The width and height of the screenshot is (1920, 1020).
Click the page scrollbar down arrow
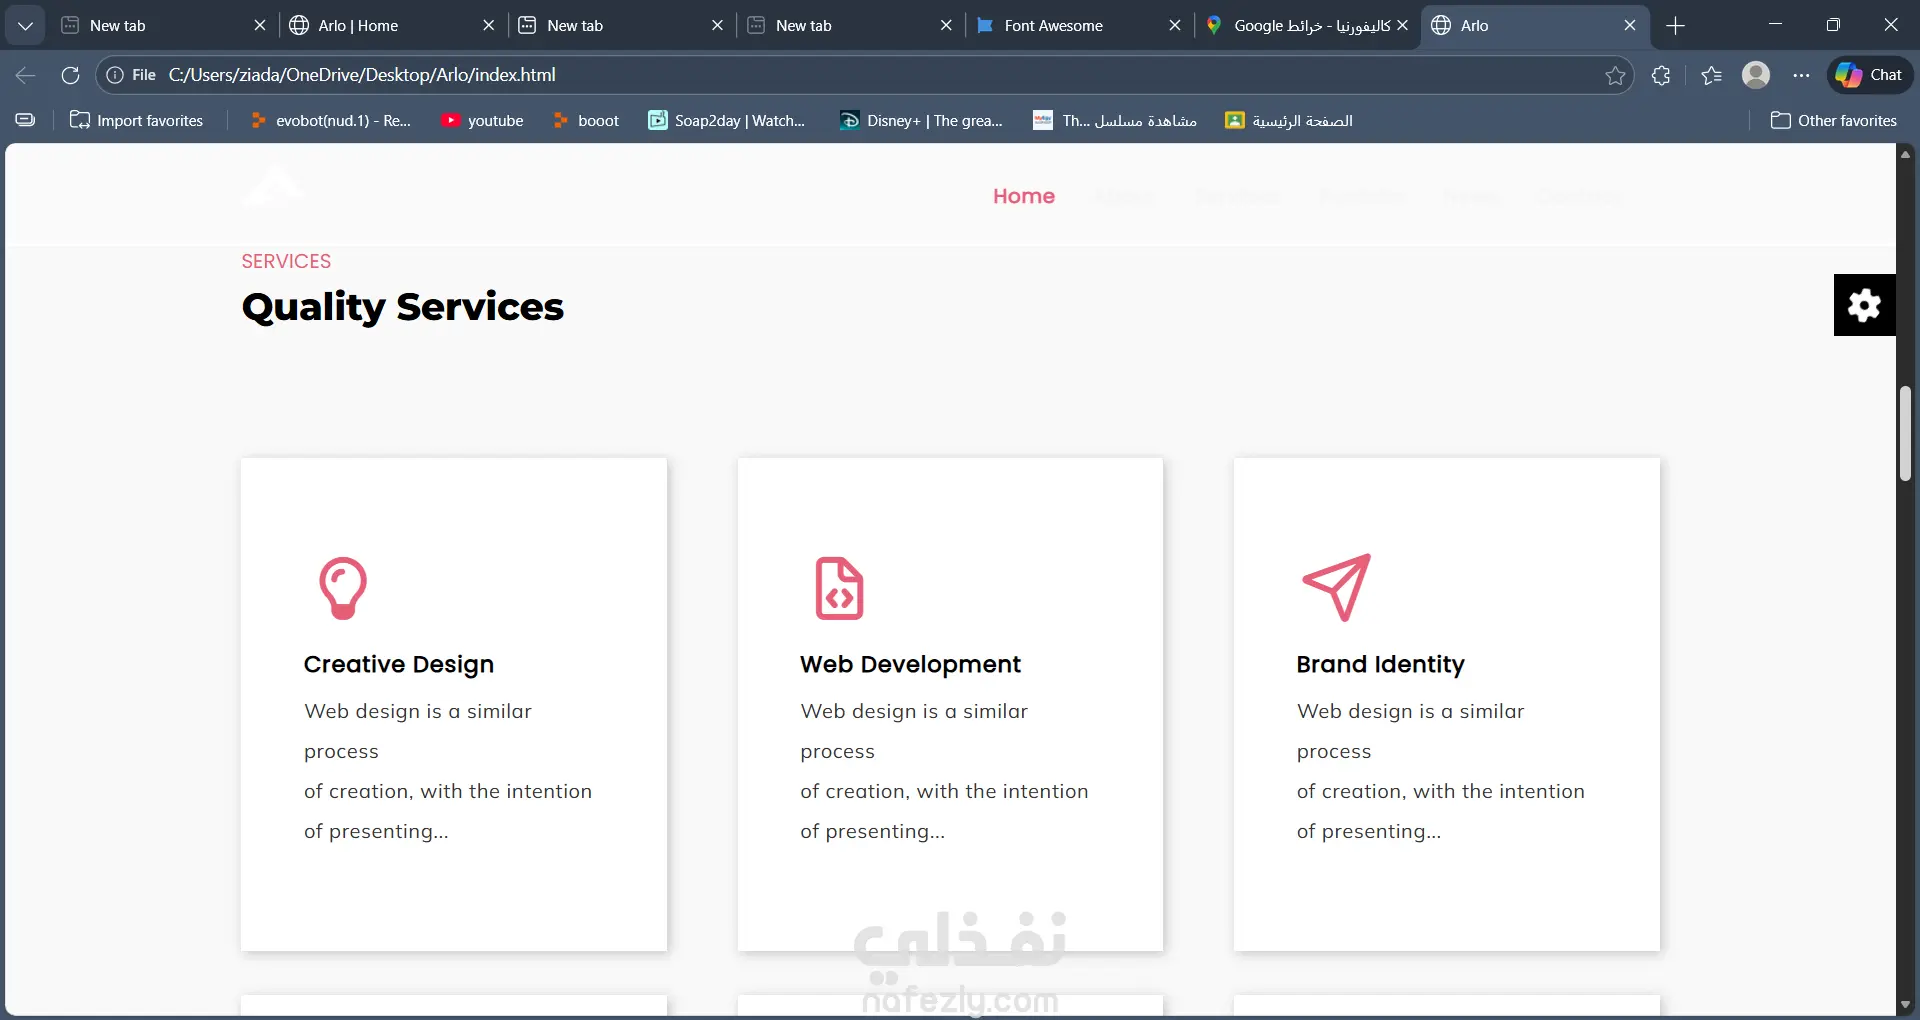(1906, 1004)
